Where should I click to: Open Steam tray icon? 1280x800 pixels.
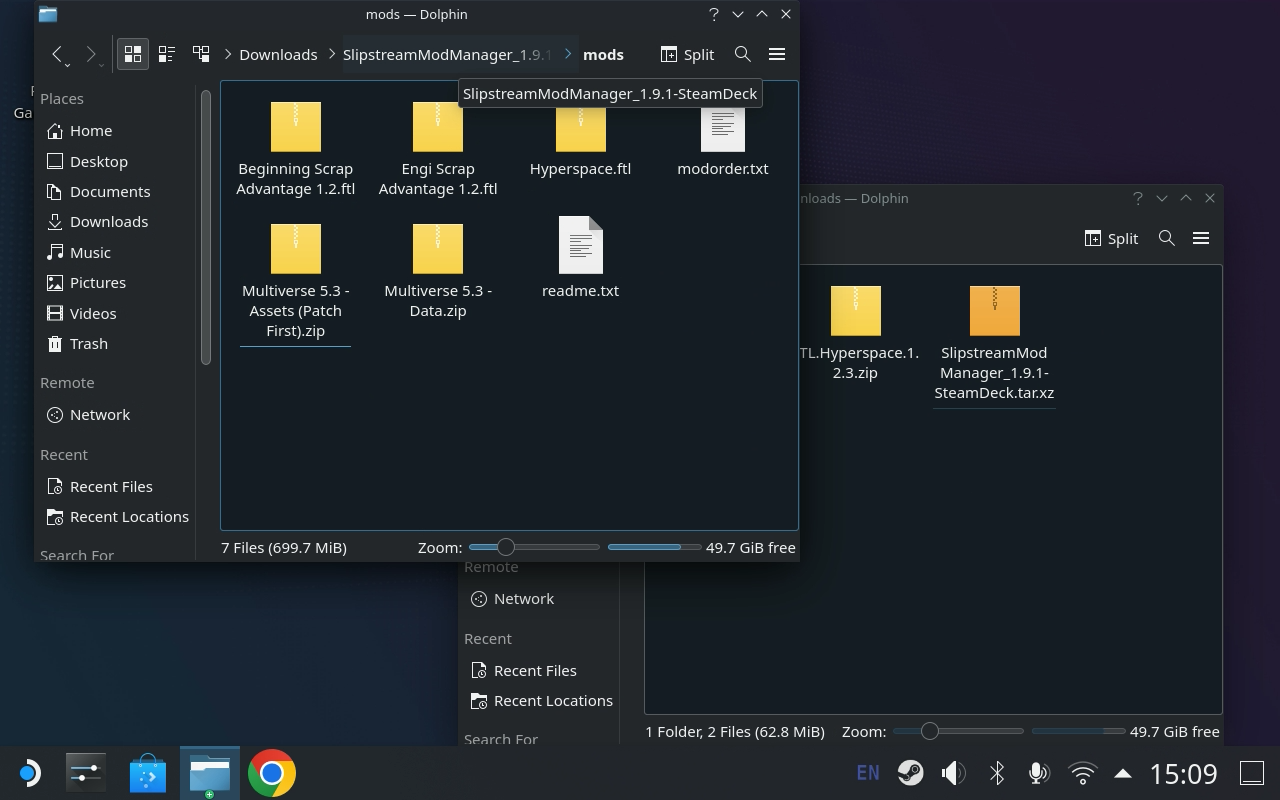point(910,773)
